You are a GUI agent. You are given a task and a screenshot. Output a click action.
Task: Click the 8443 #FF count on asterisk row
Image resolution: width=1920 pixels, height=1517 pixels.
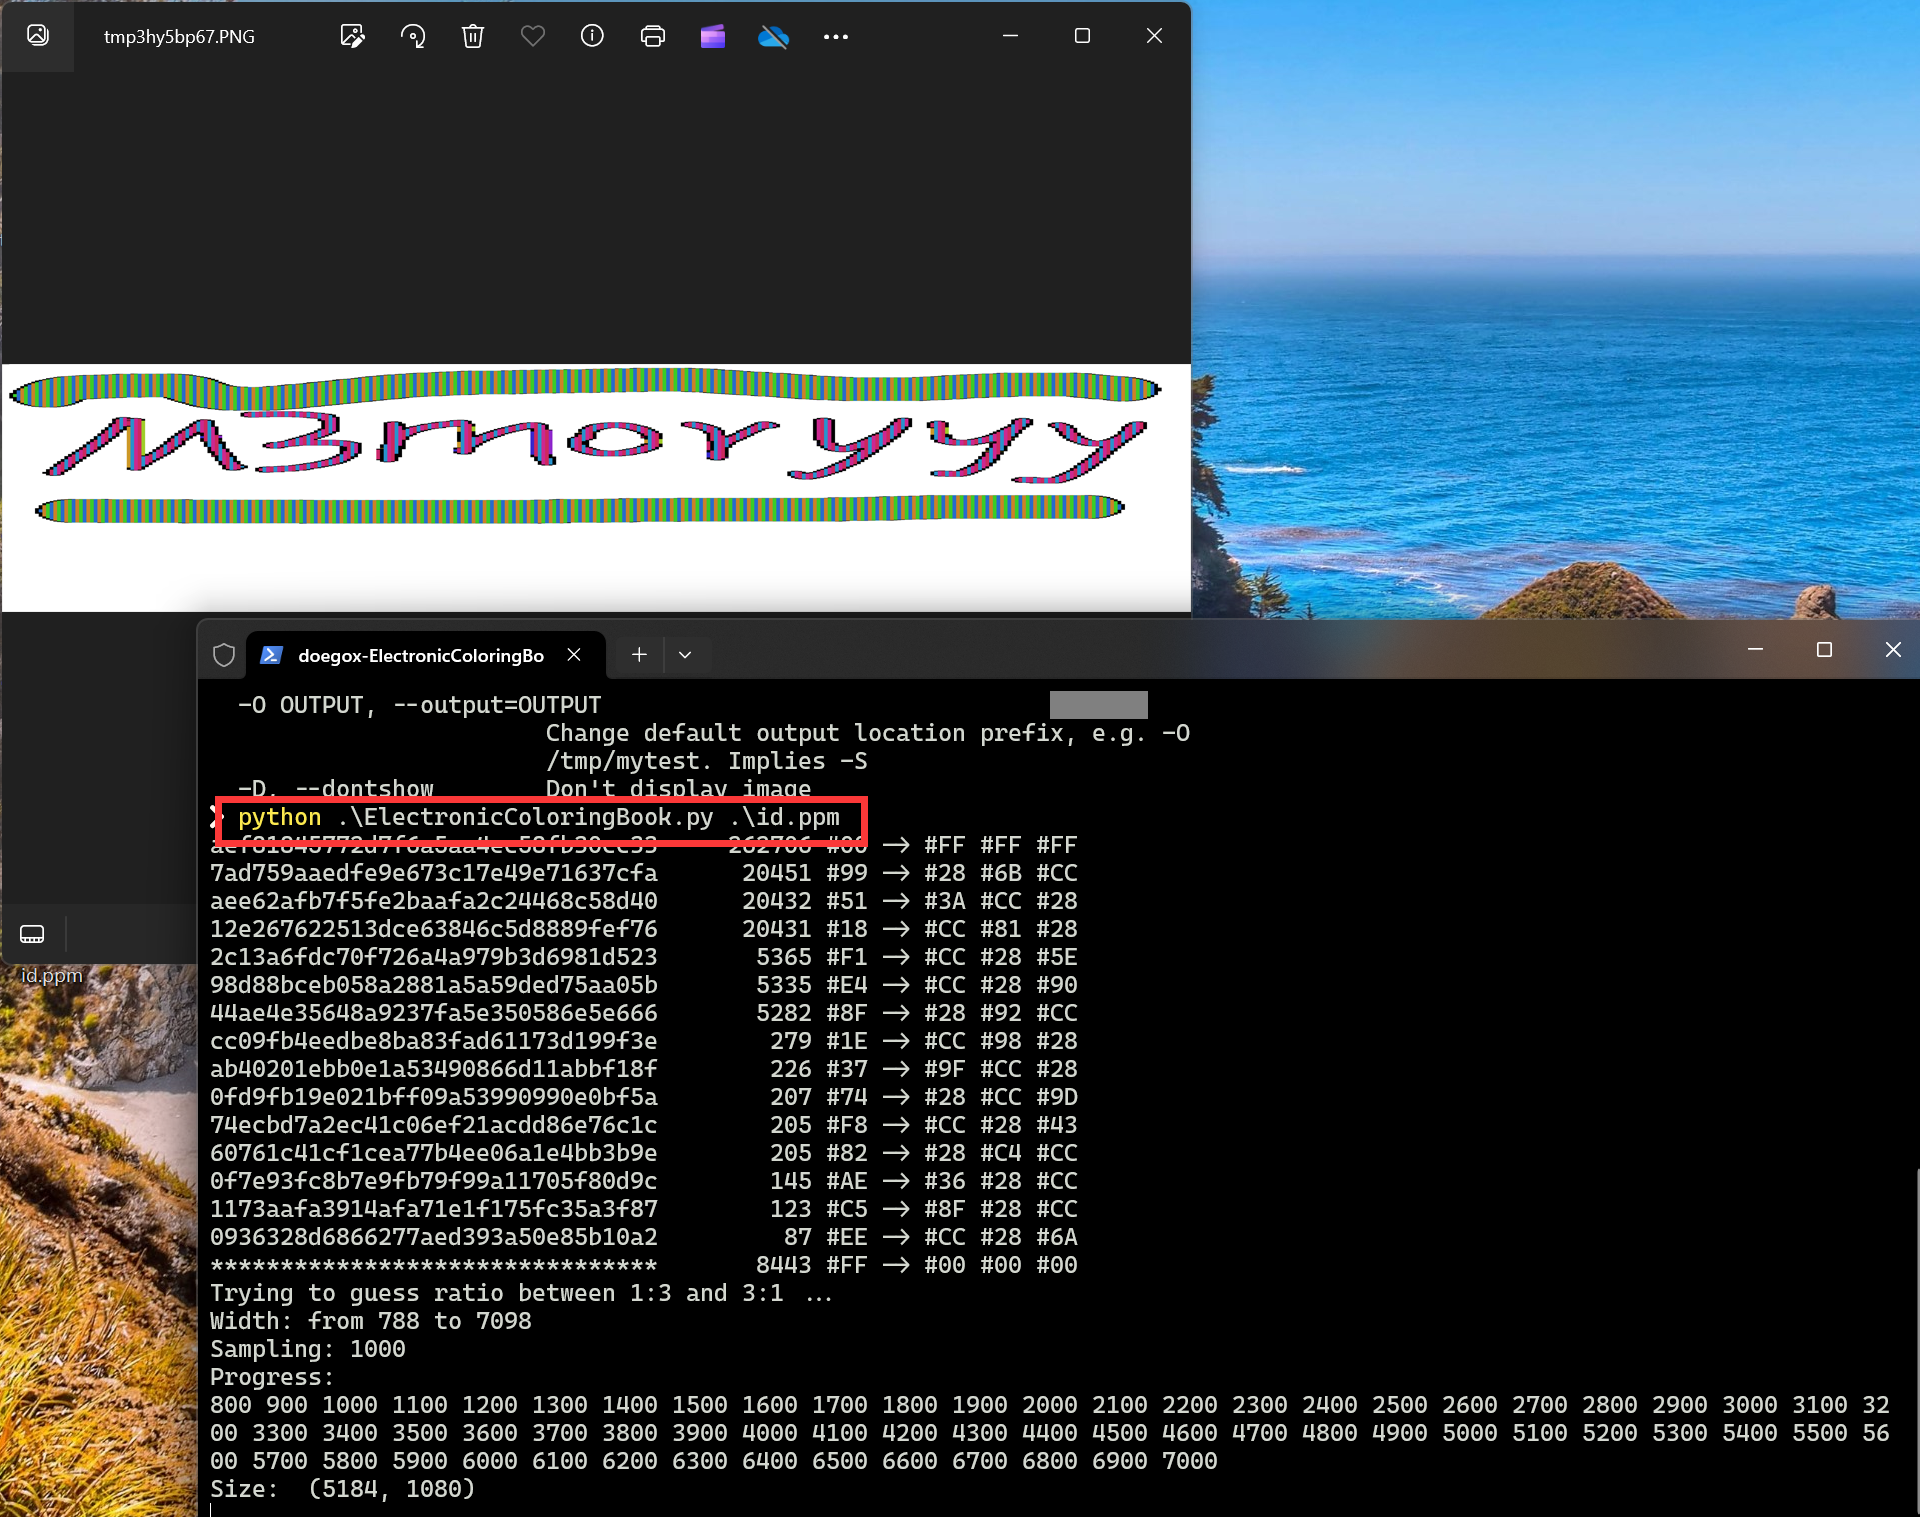[x=811, y=1265]
